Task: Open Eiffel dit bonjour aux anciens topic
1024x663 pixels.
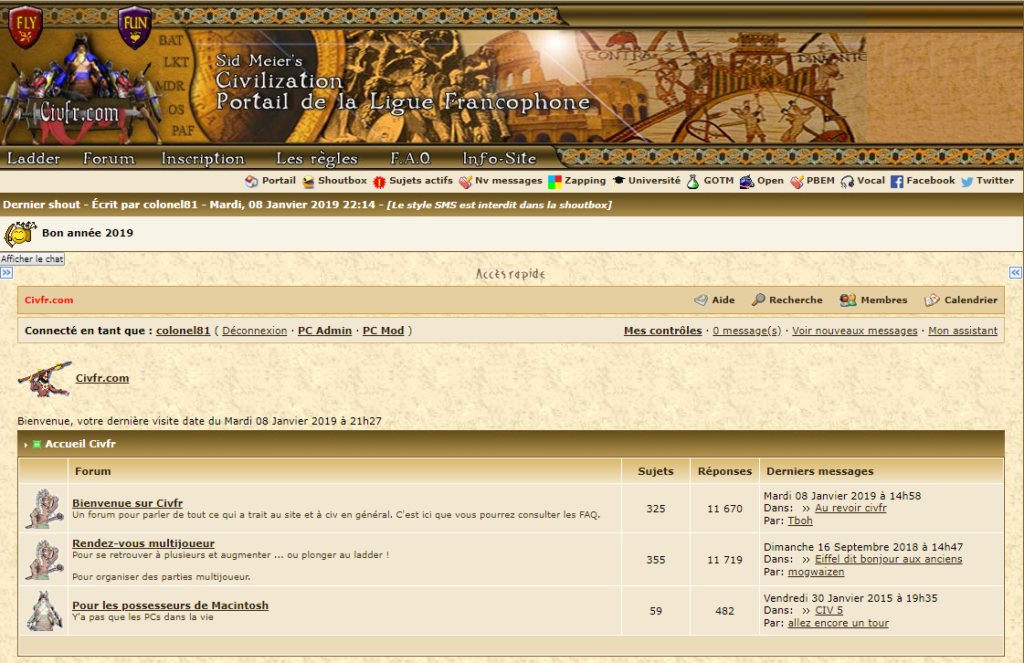Action: 888,559
